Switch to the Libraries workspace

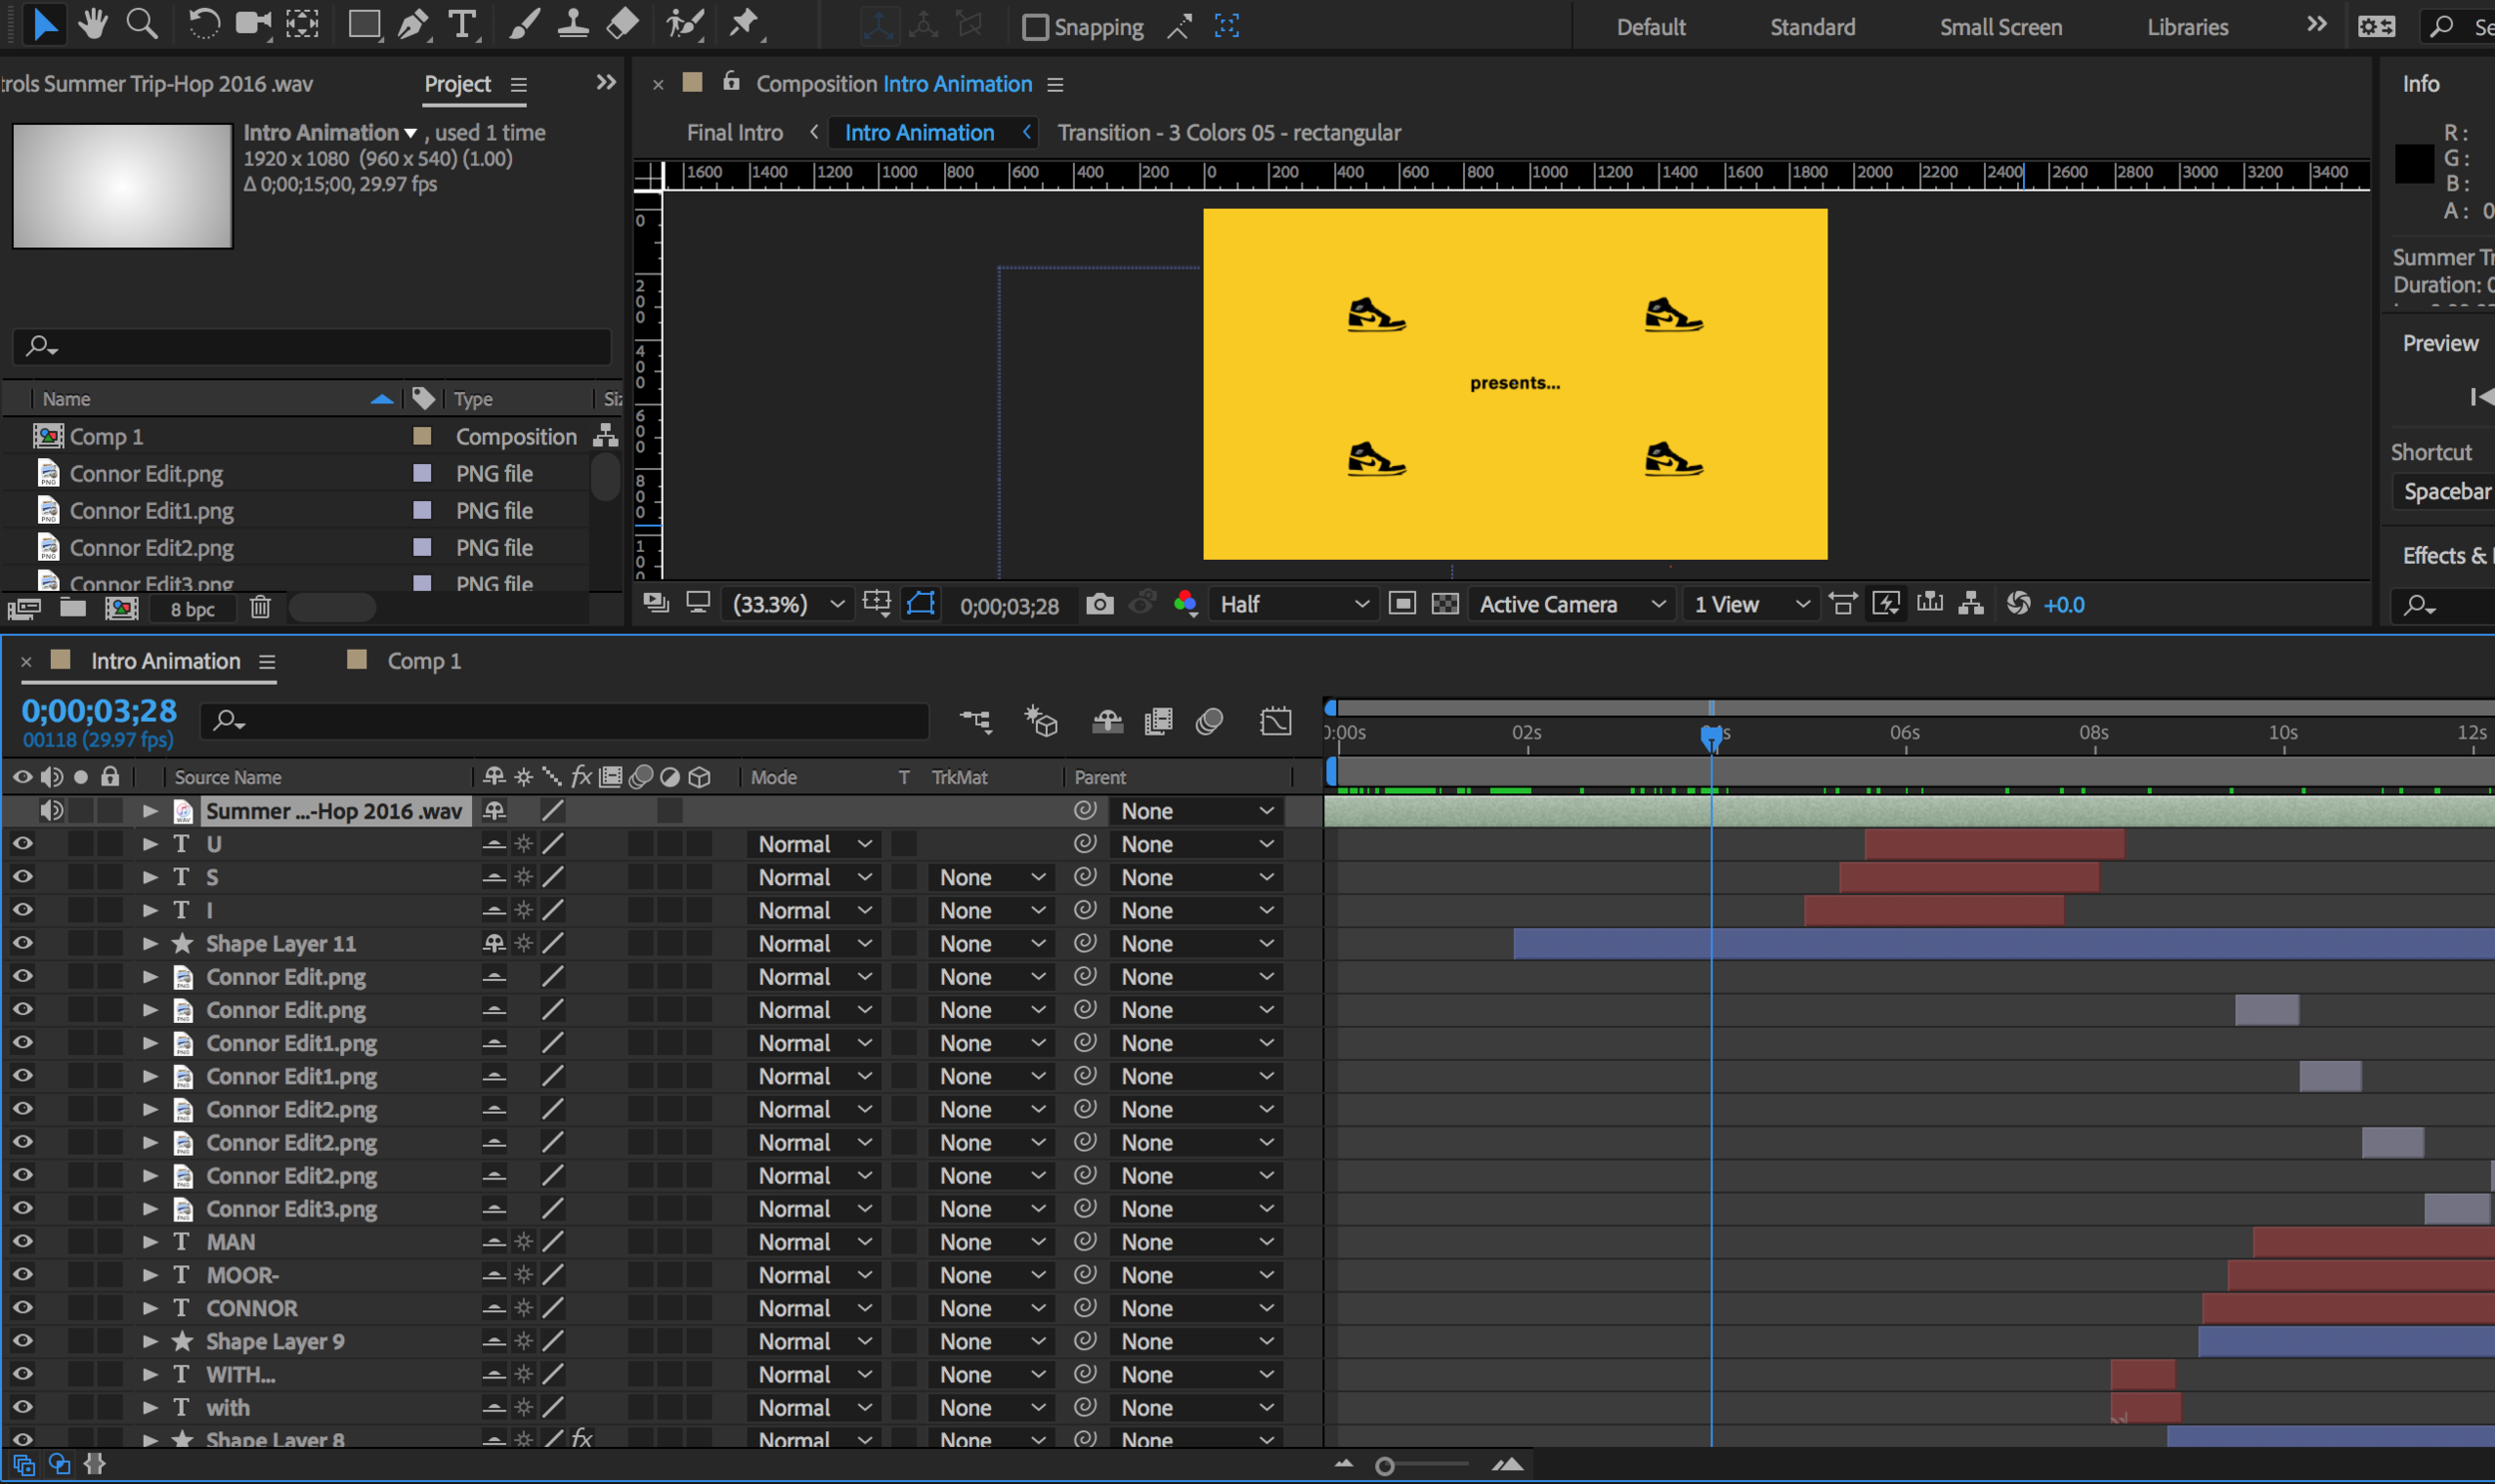[2187, 27]
